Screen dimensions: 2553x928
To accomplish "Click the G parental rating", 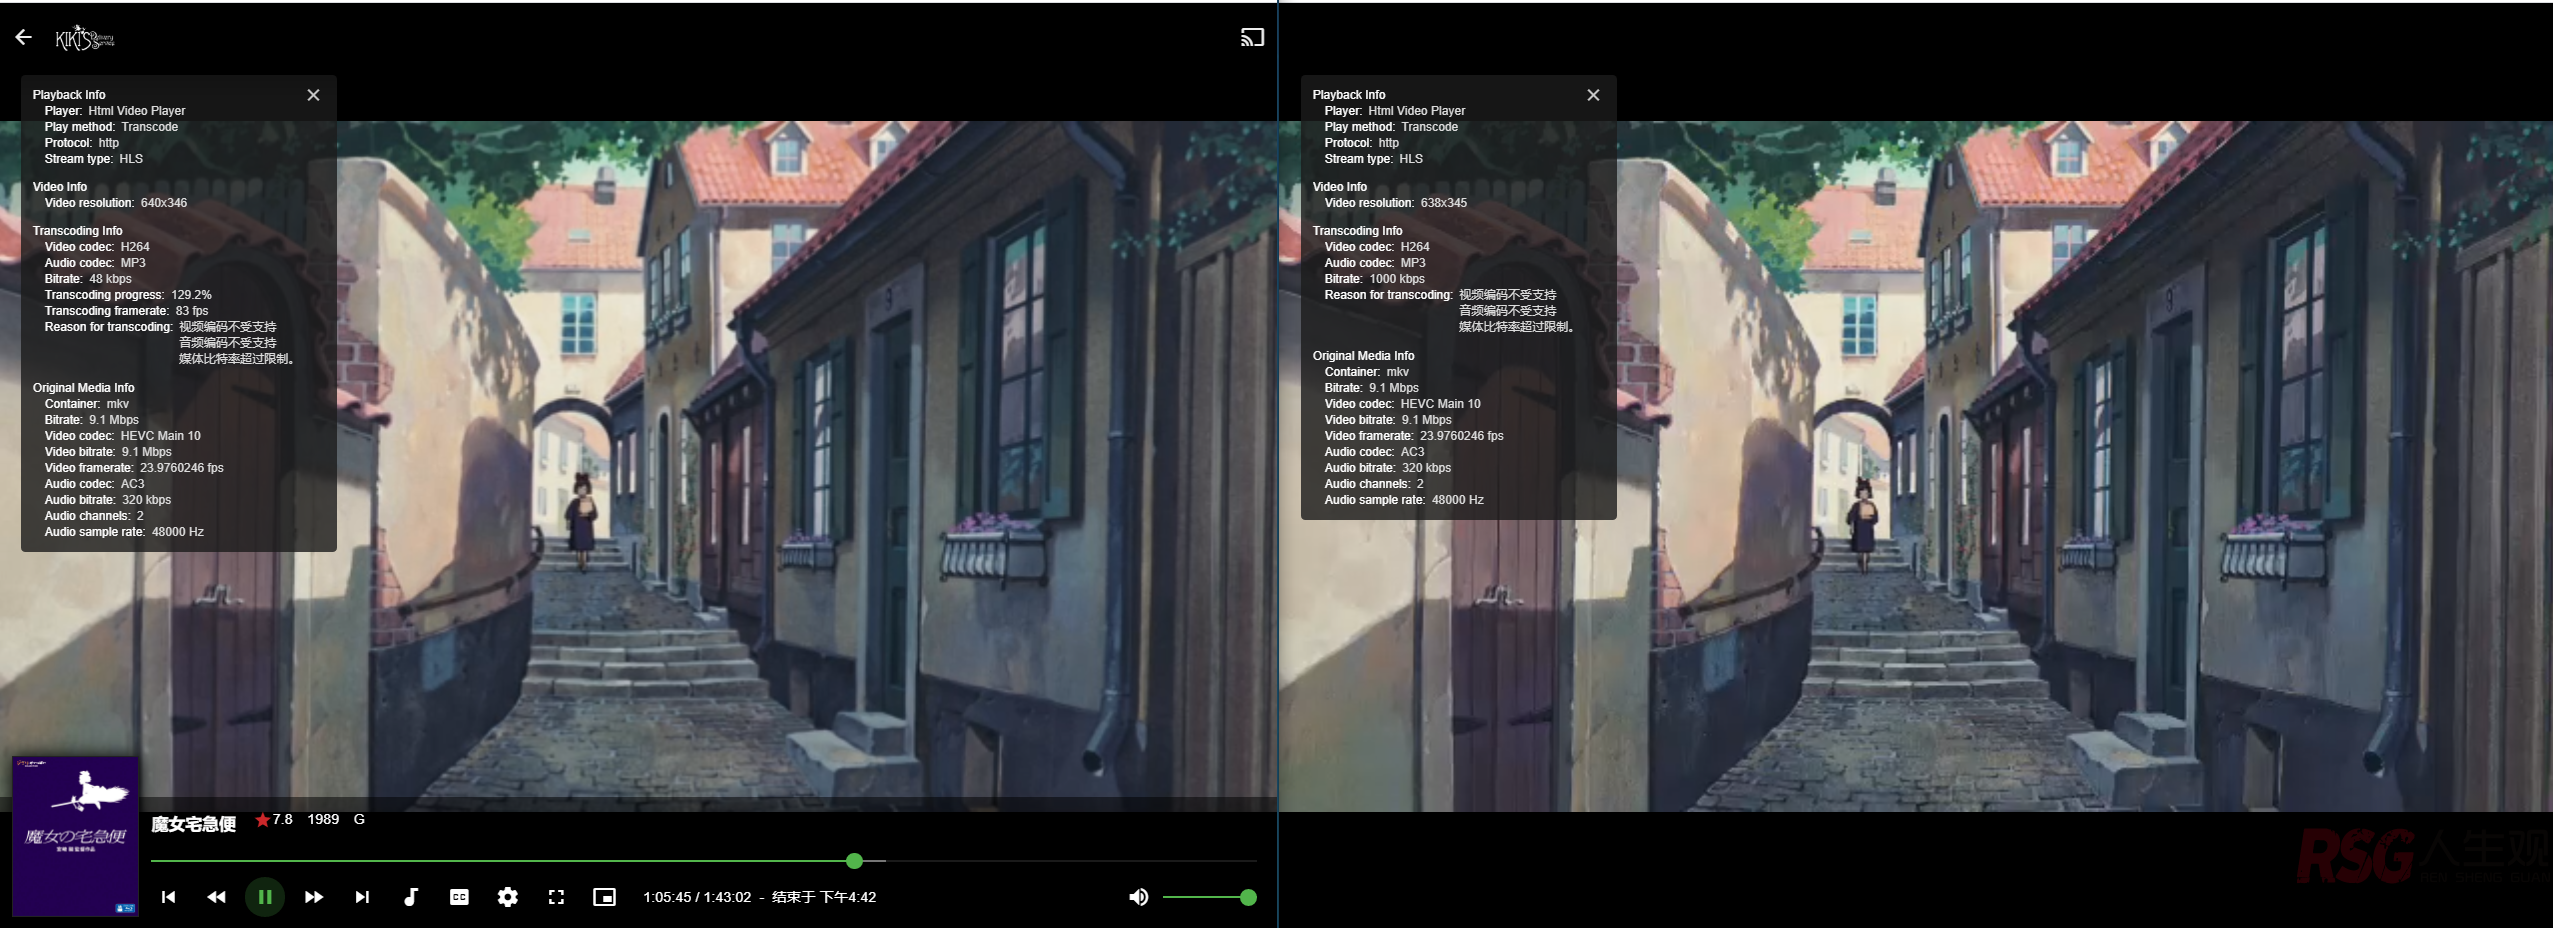I will (x=359, y=819).
